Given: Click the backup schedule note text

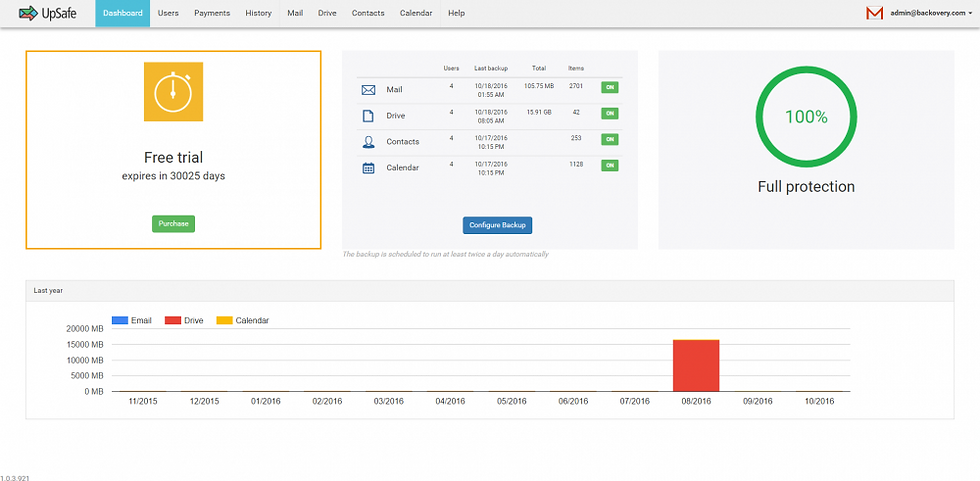Looking at the screenshot, I should (x=446, y=254).
